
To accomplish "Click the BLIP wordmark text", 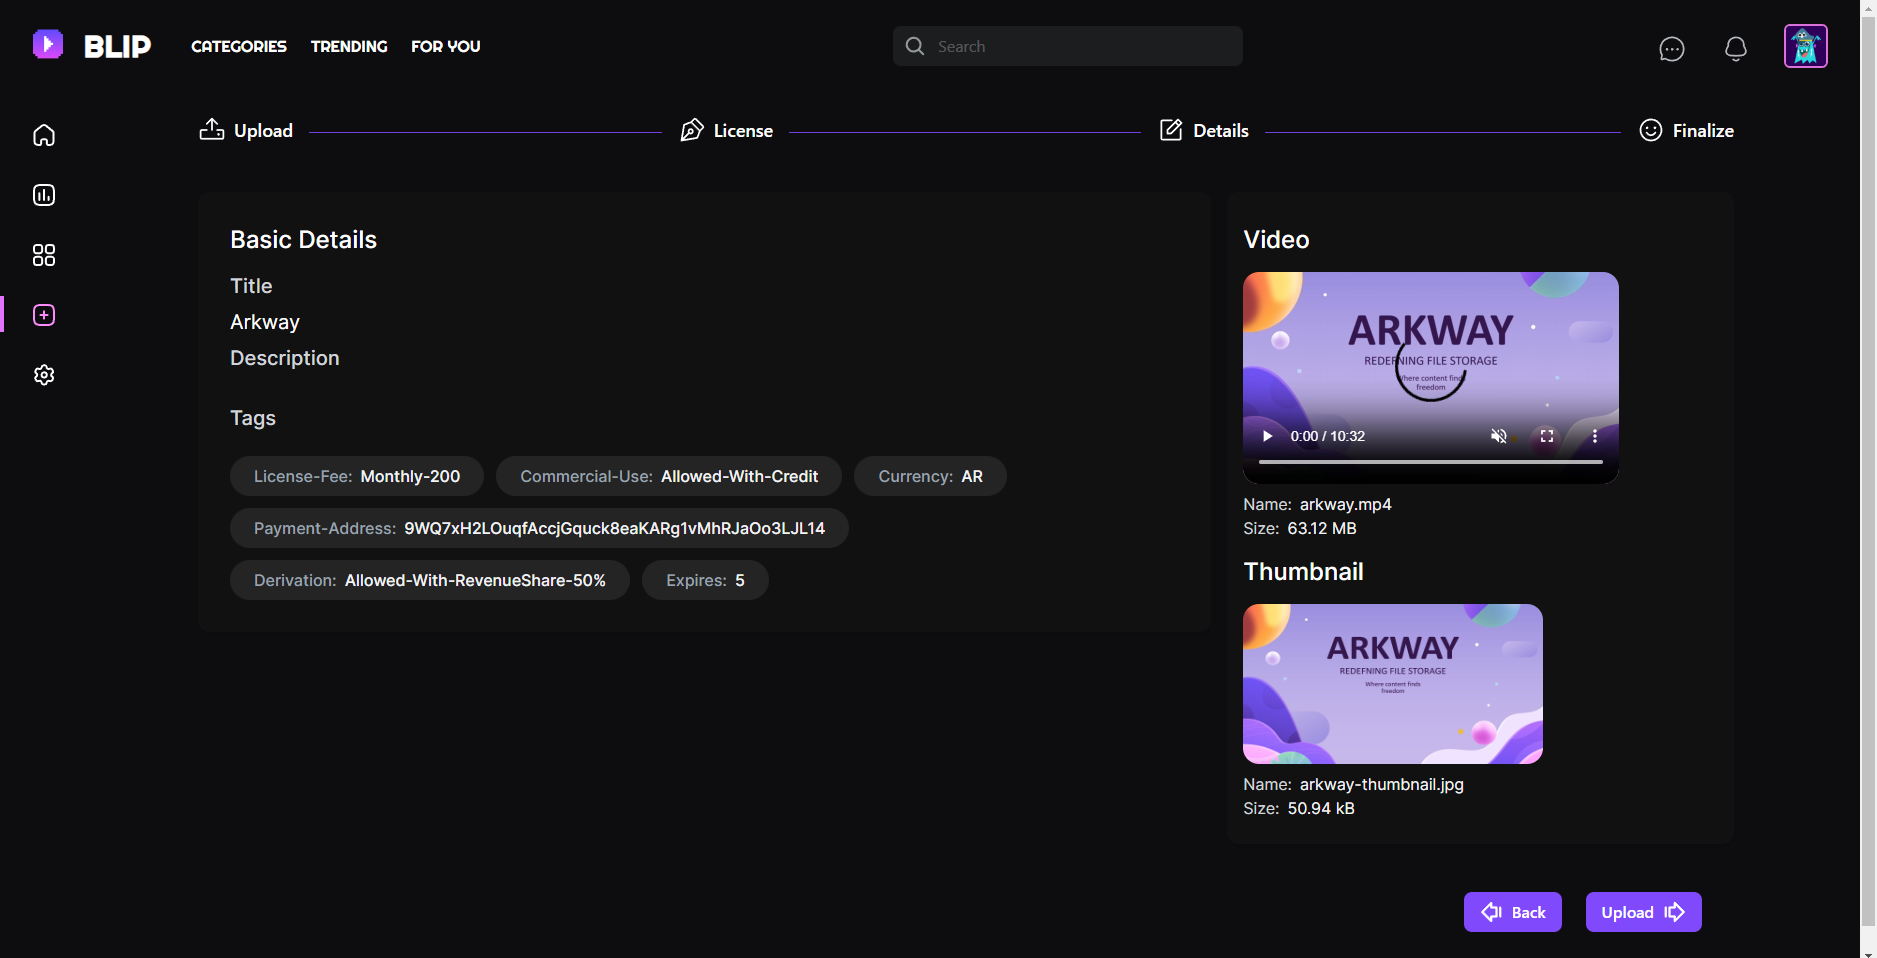I will click(x=117, y=46).
